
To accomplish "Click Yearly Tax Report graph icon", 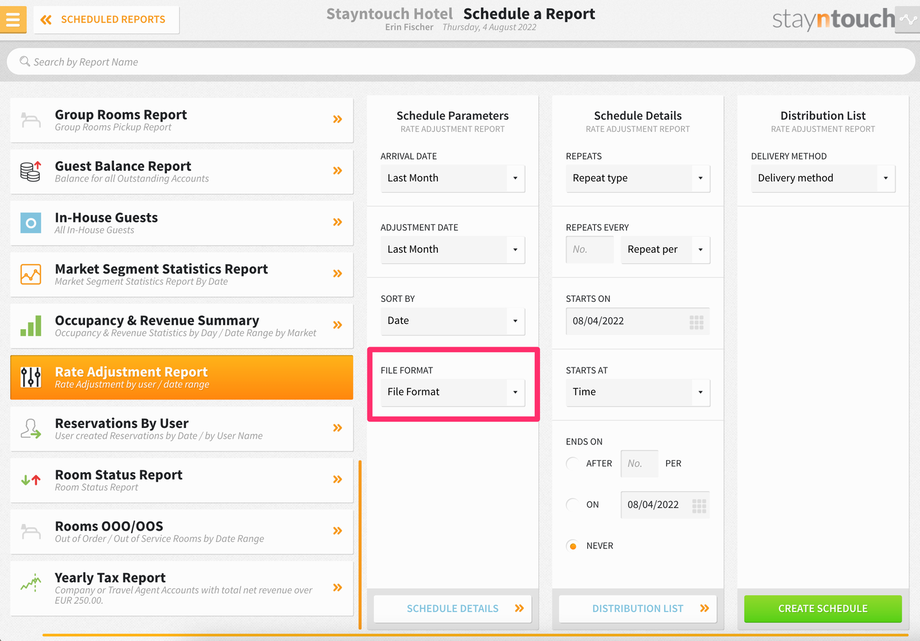I will coord(31,582).
